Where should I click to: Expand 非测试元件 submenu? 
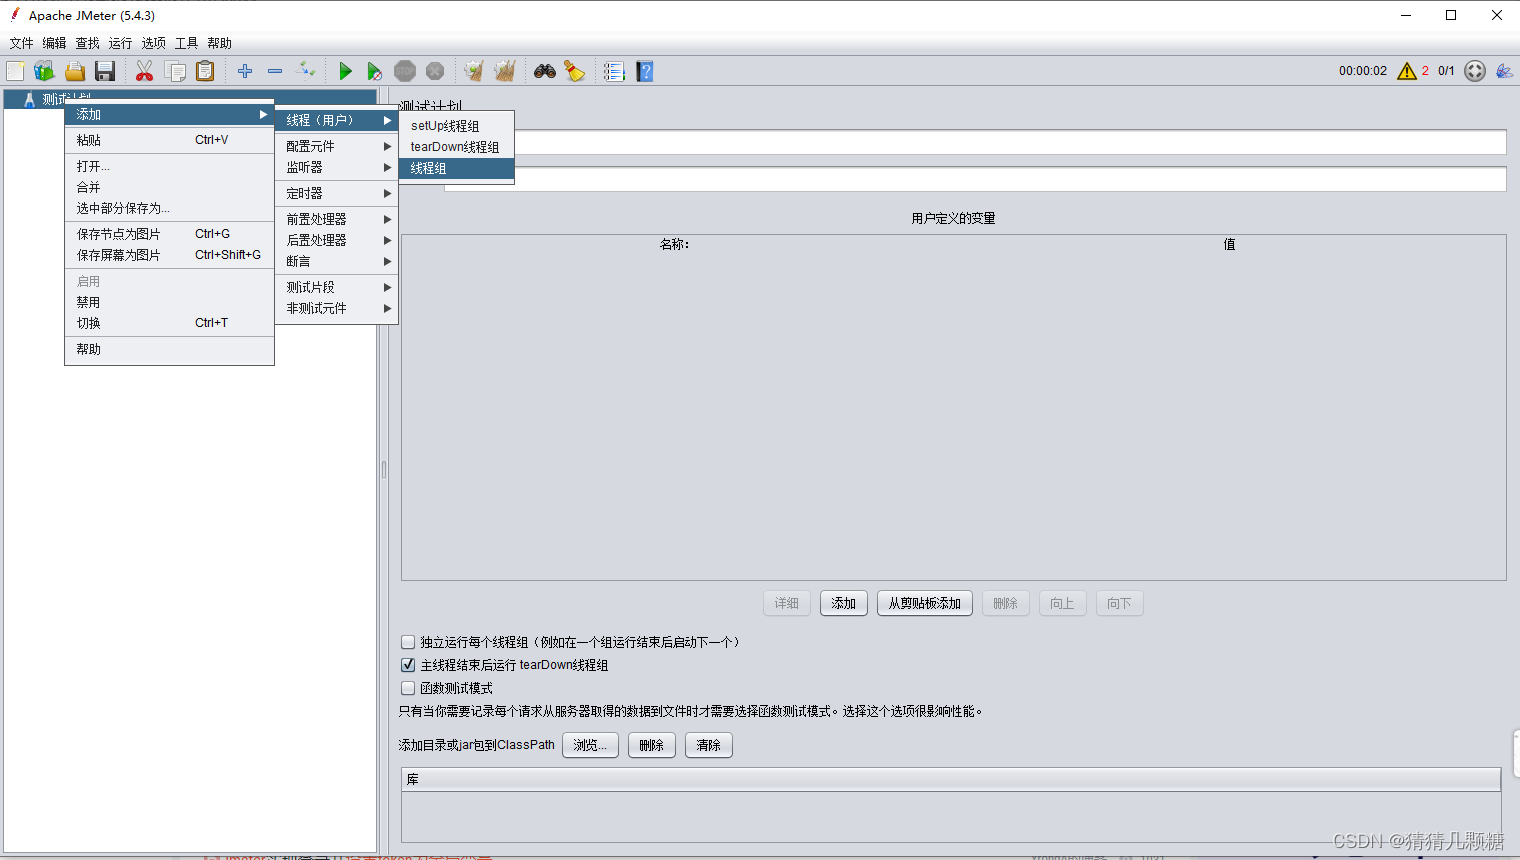point(337,308)
